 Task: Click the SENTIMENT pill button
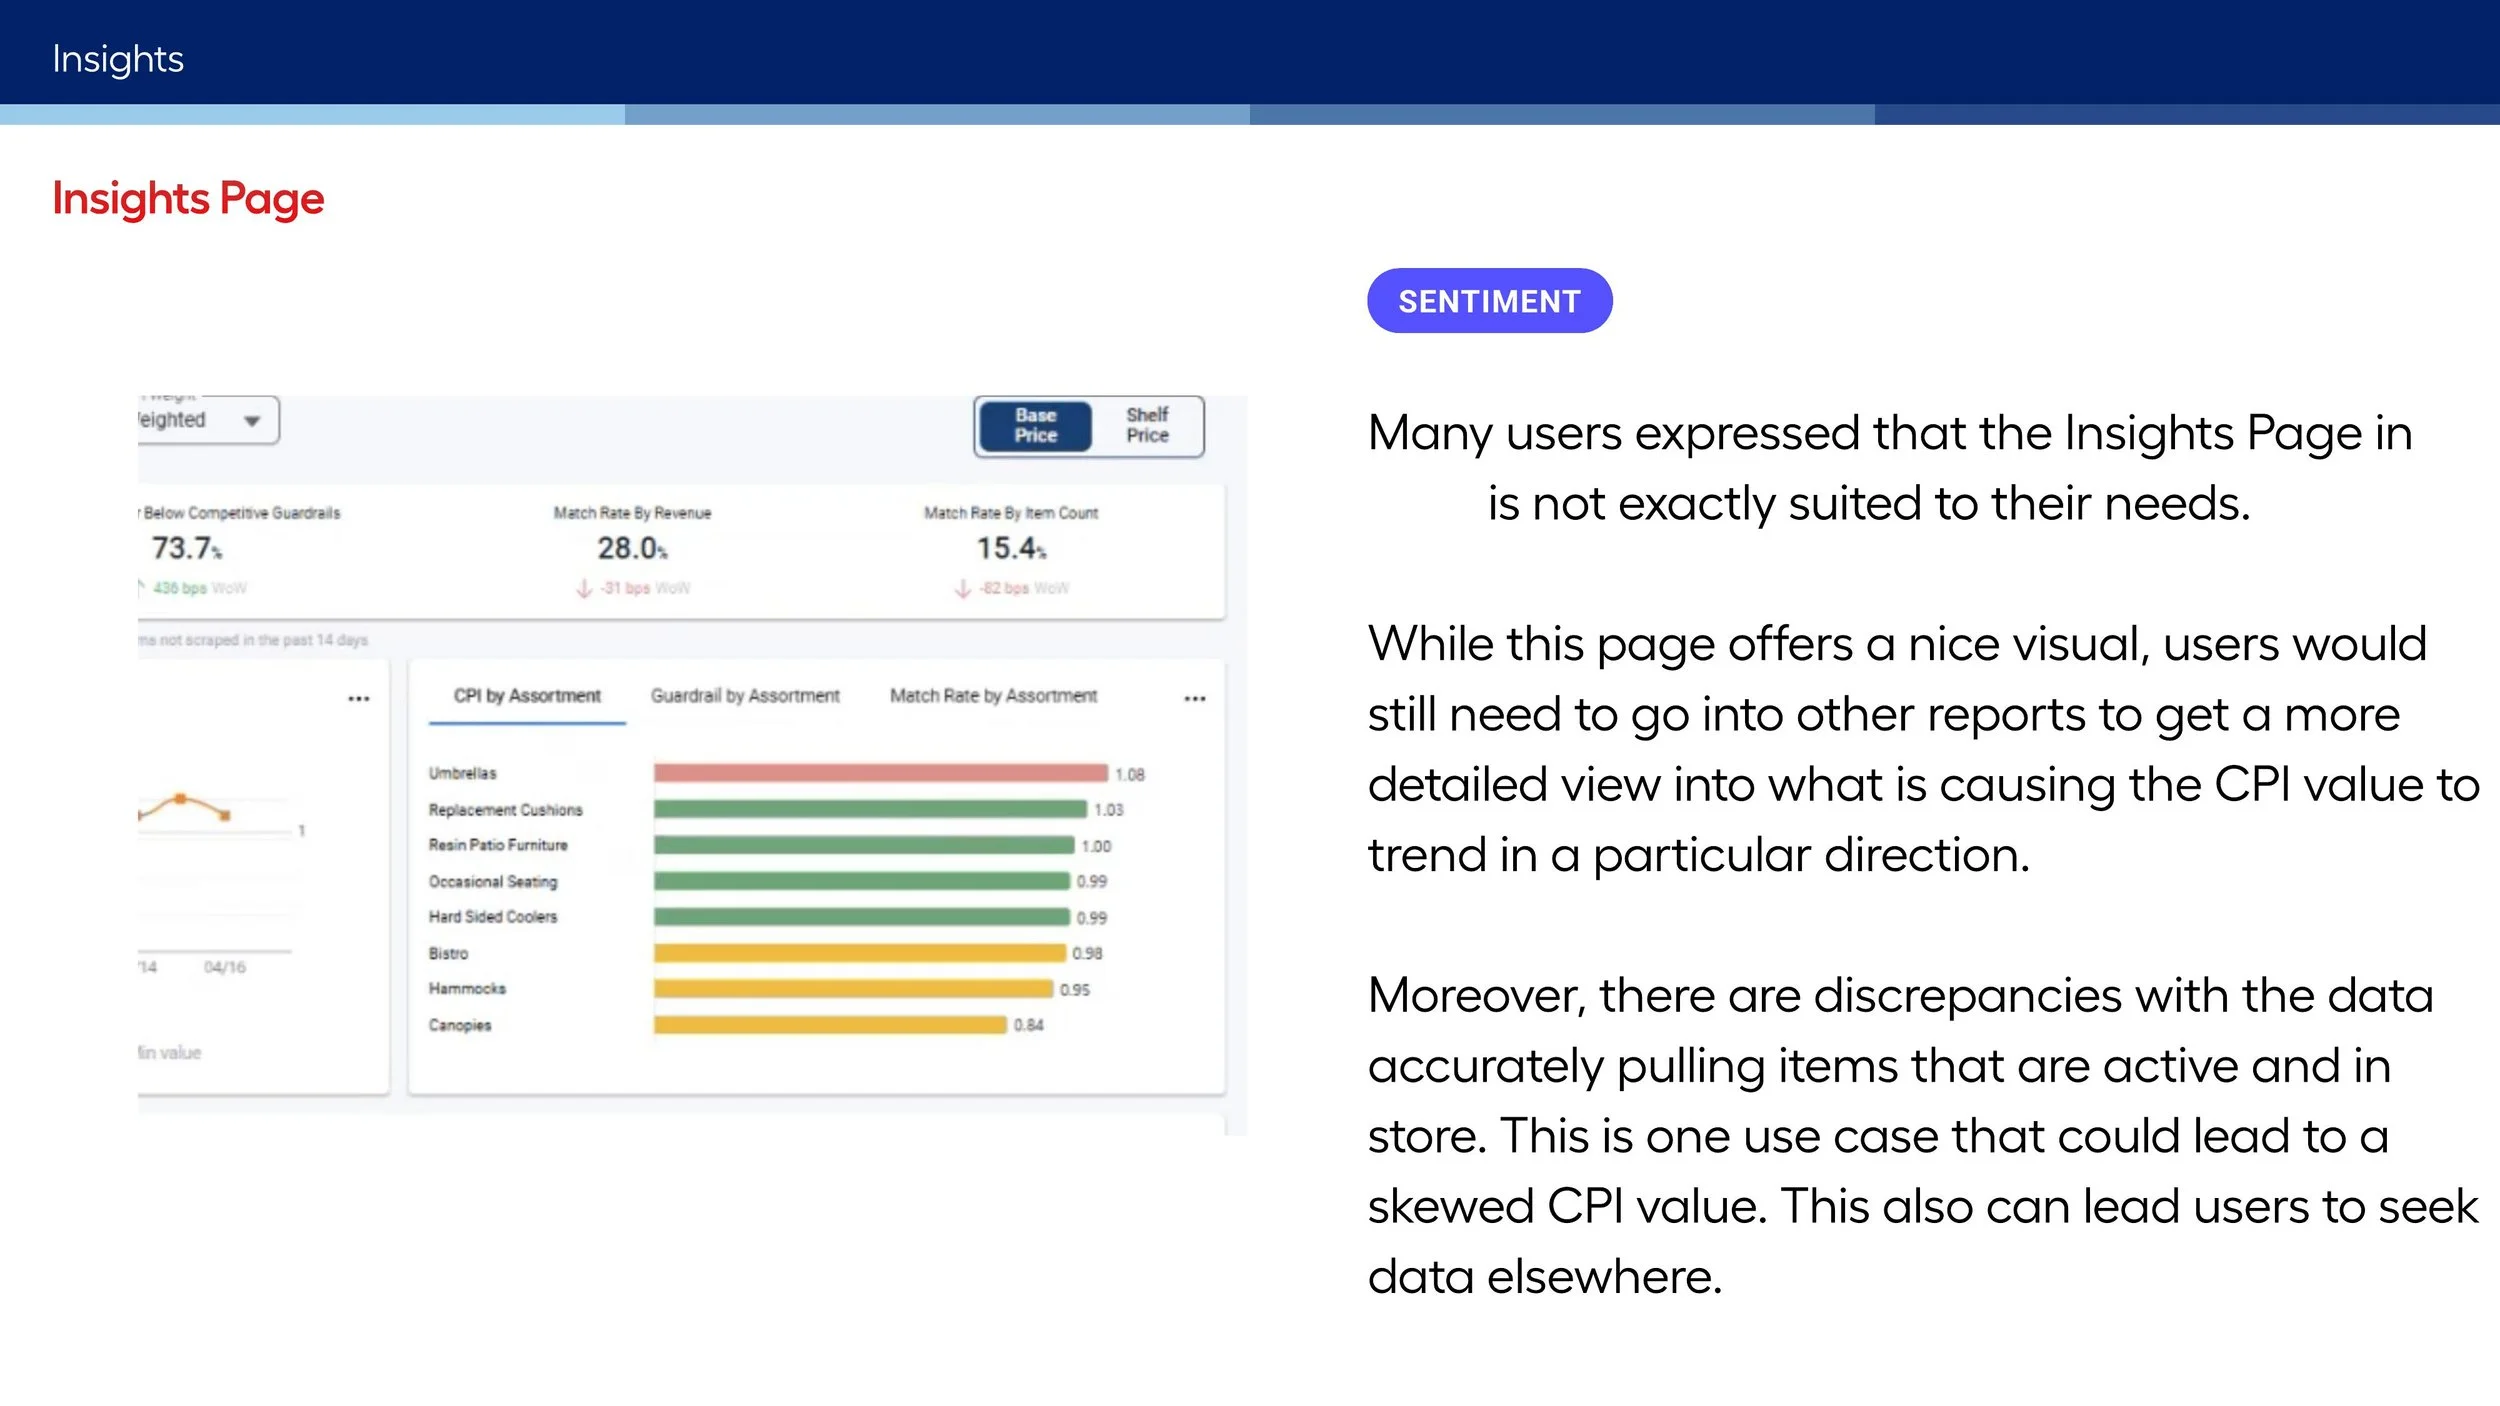click(x=1489, y=301)
